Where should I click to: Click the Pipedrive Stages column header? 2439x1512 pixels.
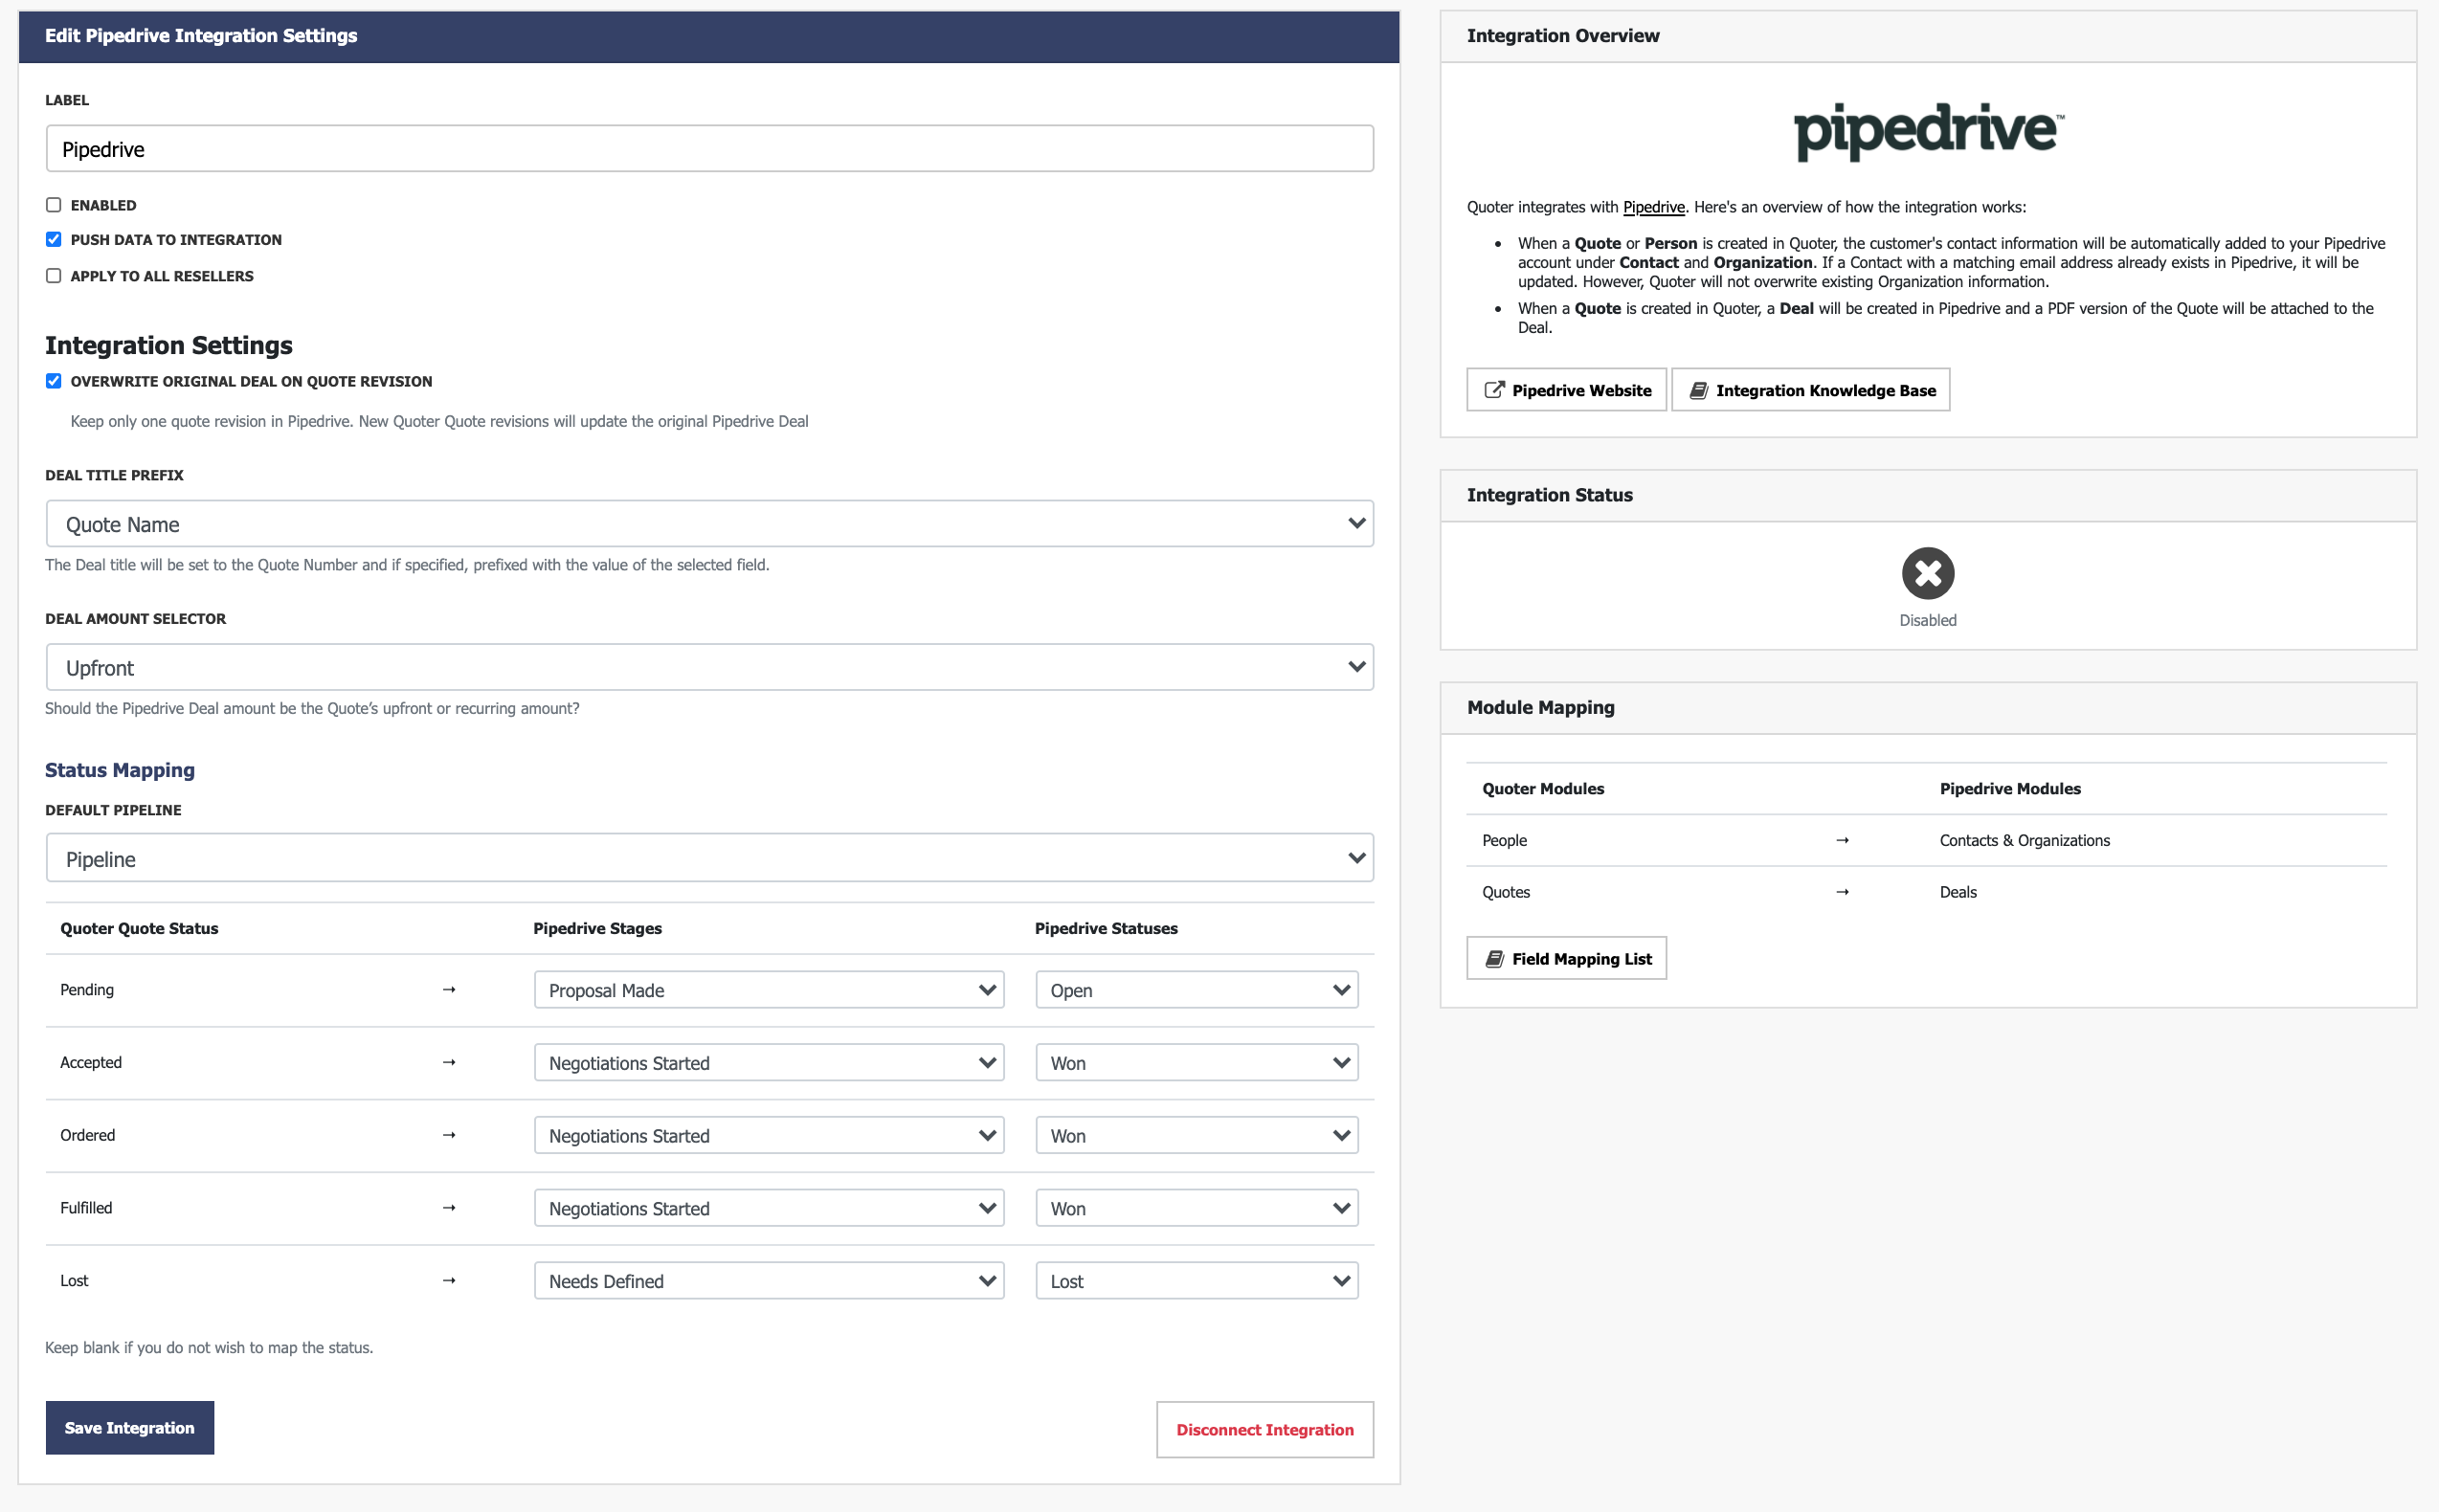[597, 929]
